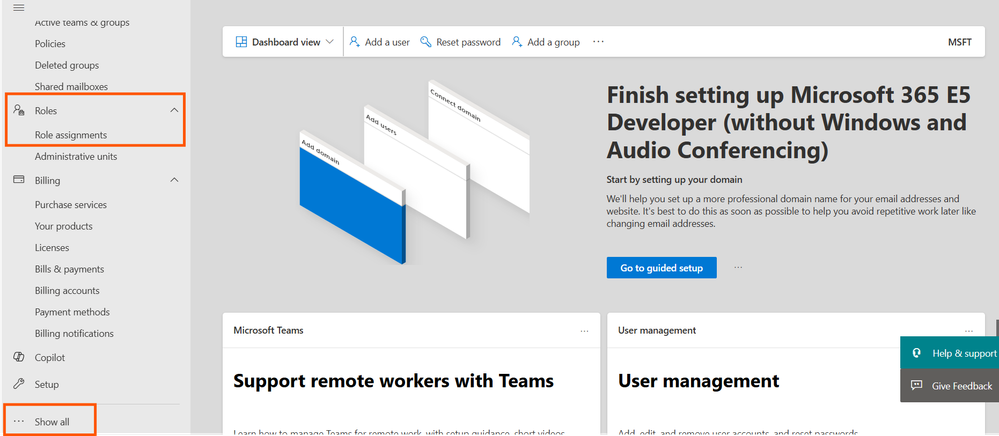Click the Show all ellipsis icon
Image resolution: width=999 pixels, height=436 pixels.
(x=19, y=422)
